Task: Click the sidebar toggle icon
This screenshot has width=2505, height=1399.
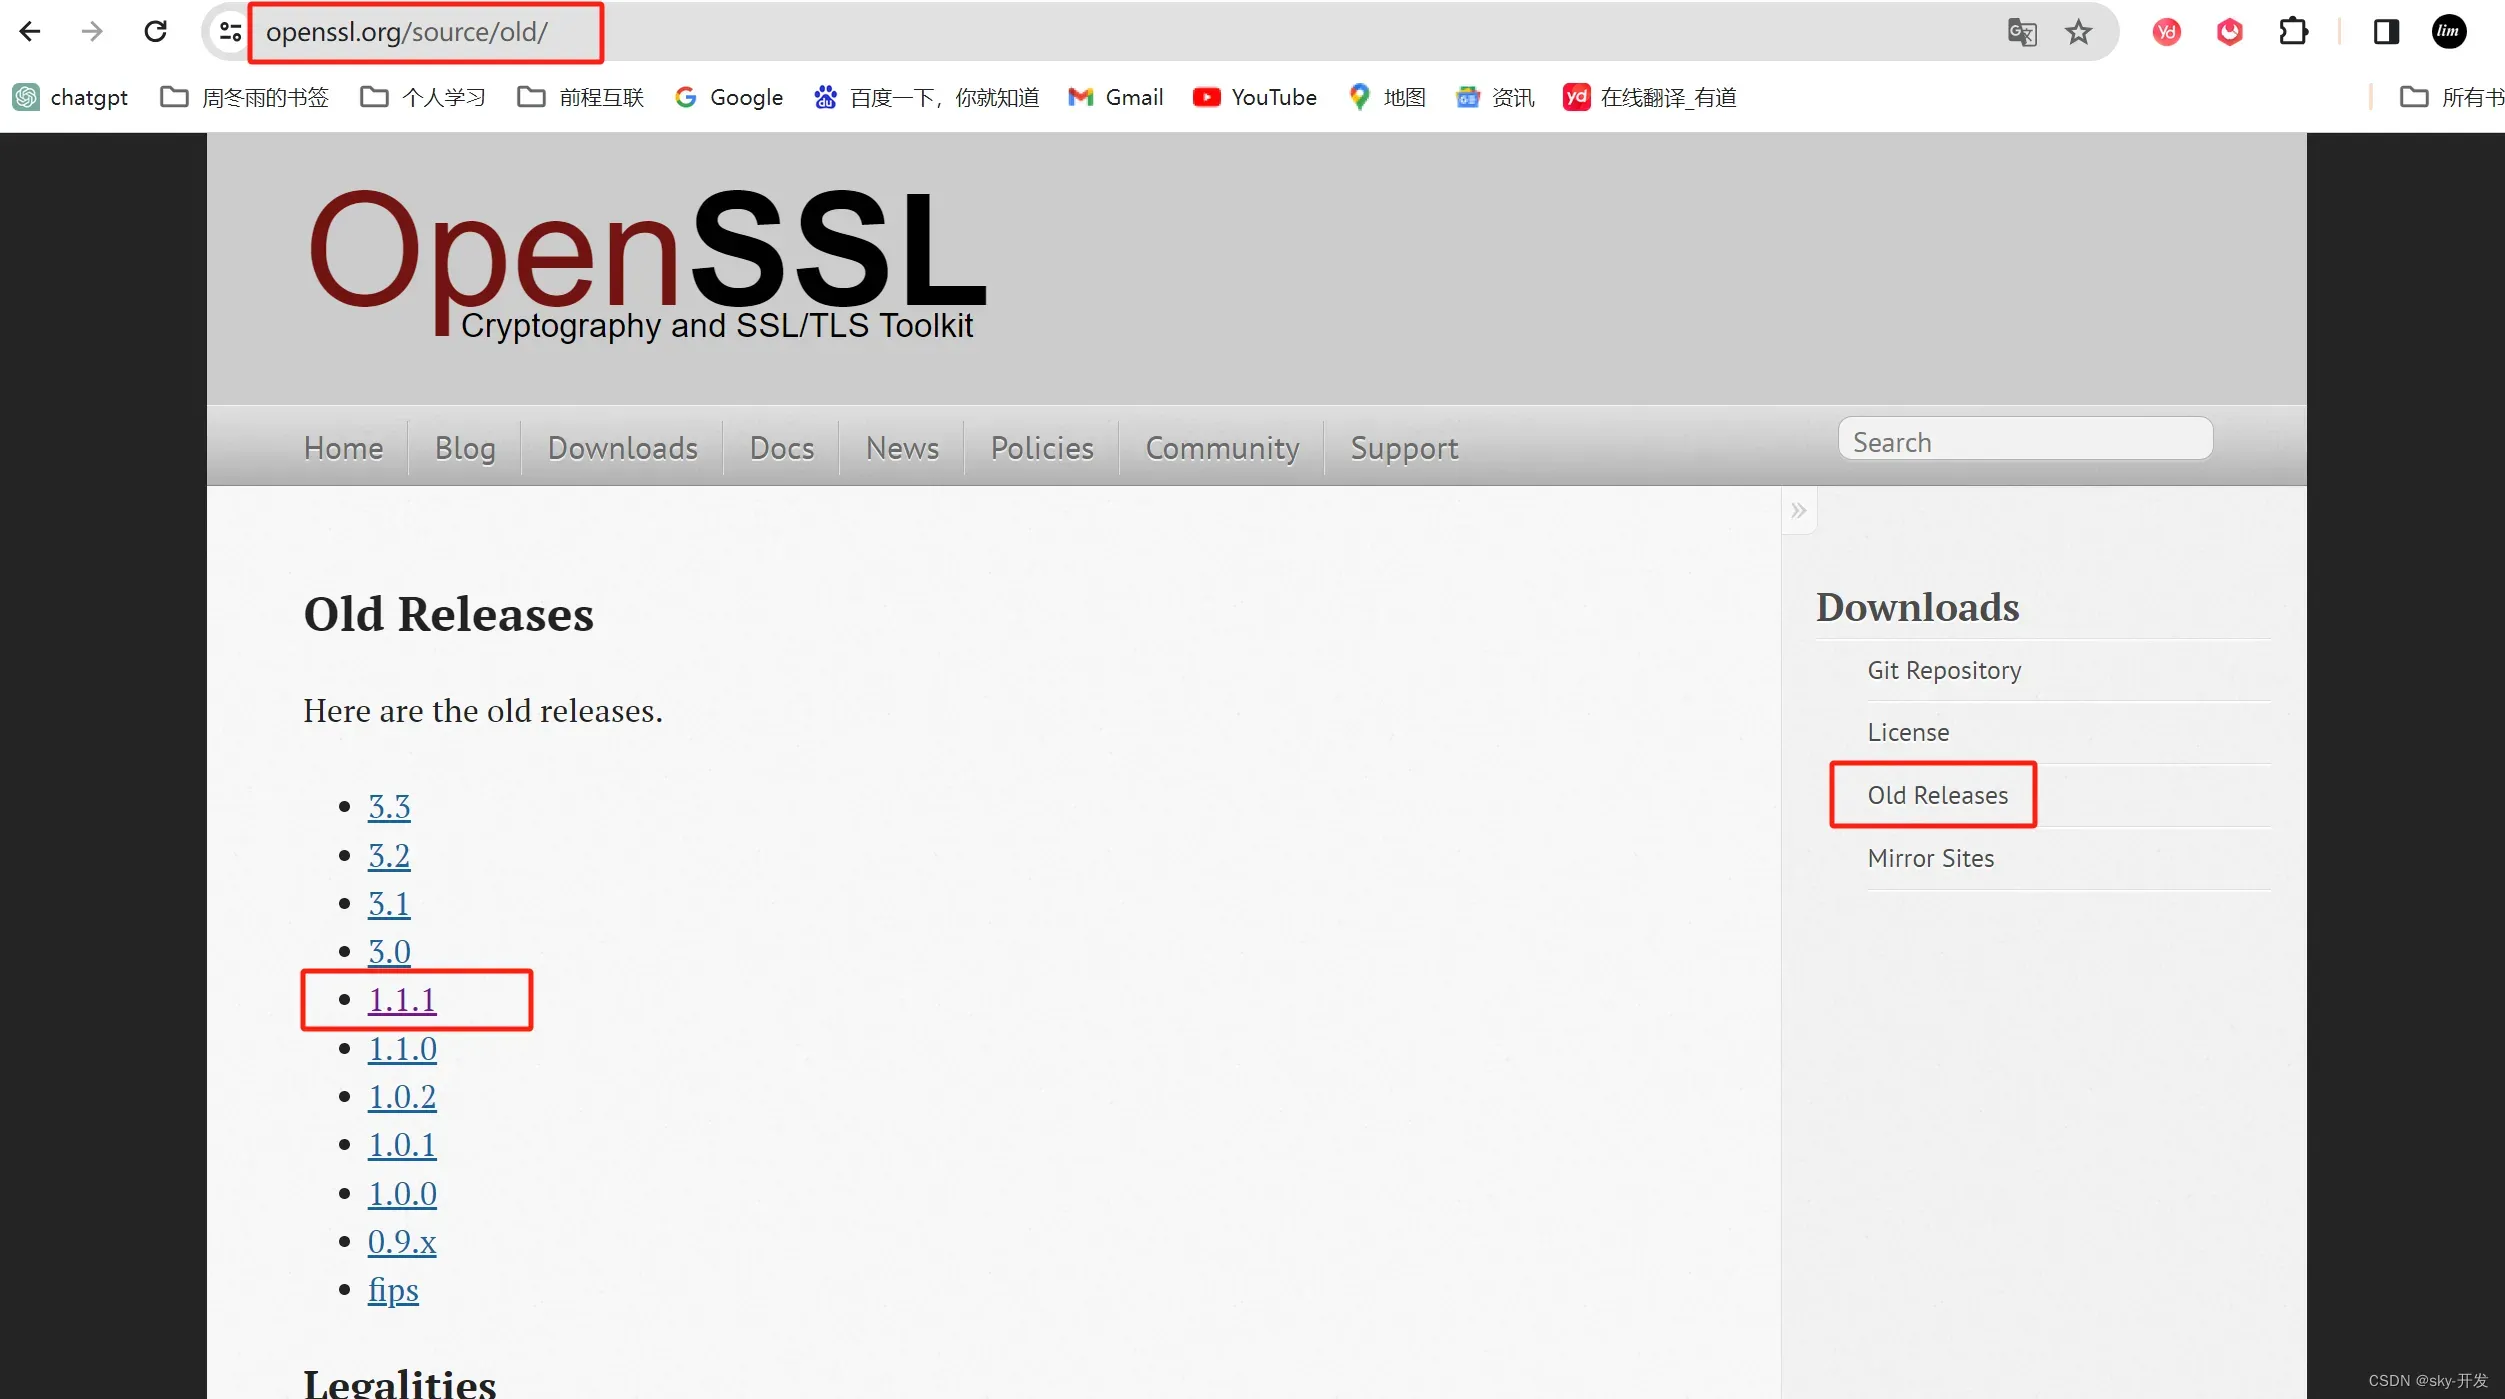Action: [1800, 509]
